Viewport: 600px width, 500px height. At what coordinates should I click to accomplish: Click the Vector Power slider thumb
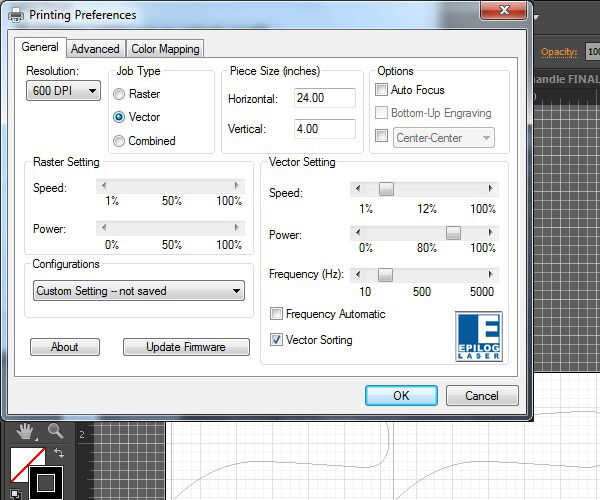coord(453,233)
